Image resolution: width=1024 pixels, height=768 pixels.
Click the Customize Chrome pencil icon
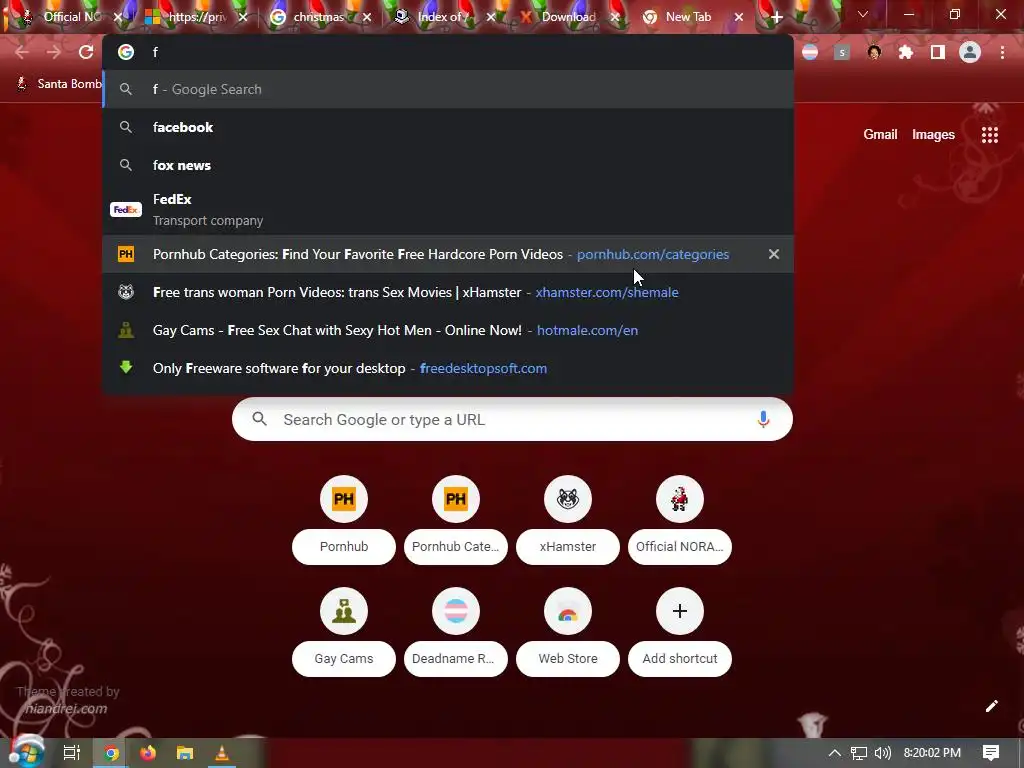point(991,706)
